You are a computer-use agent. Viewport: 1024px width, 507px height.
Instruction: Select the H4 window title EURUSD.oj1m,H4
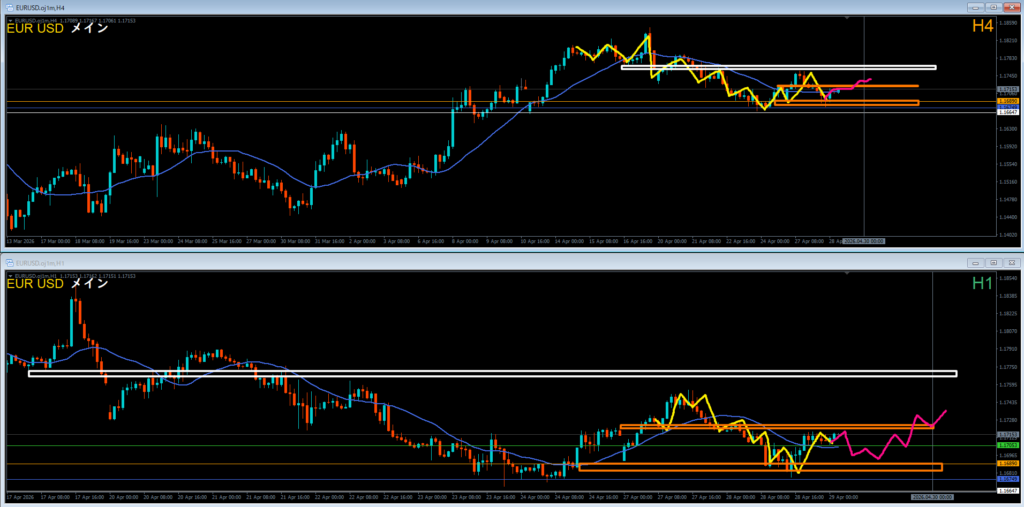click(x=39, y=7)
